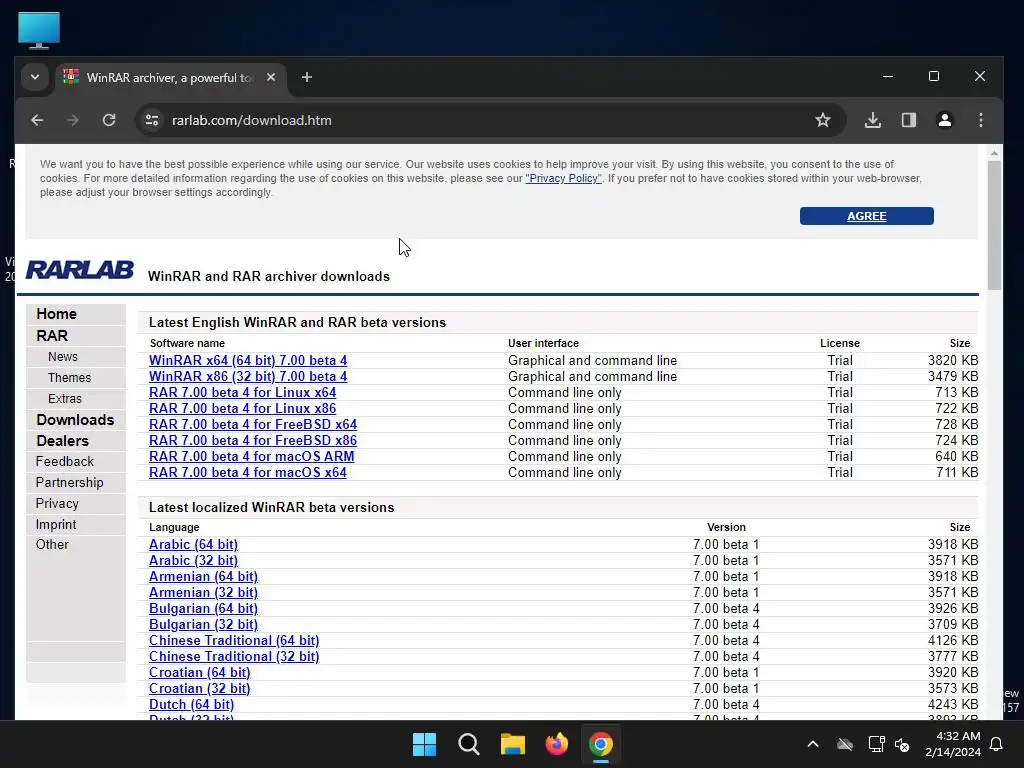View site information icon in address bar

click(152, 120)
